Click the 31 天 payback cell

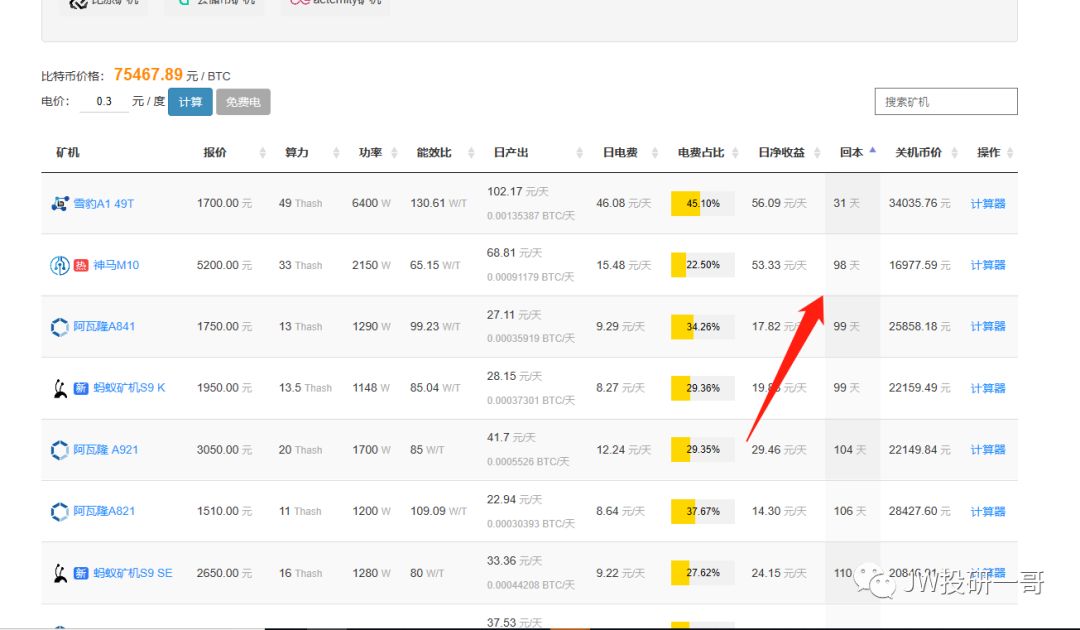click(x=847, y=203)
